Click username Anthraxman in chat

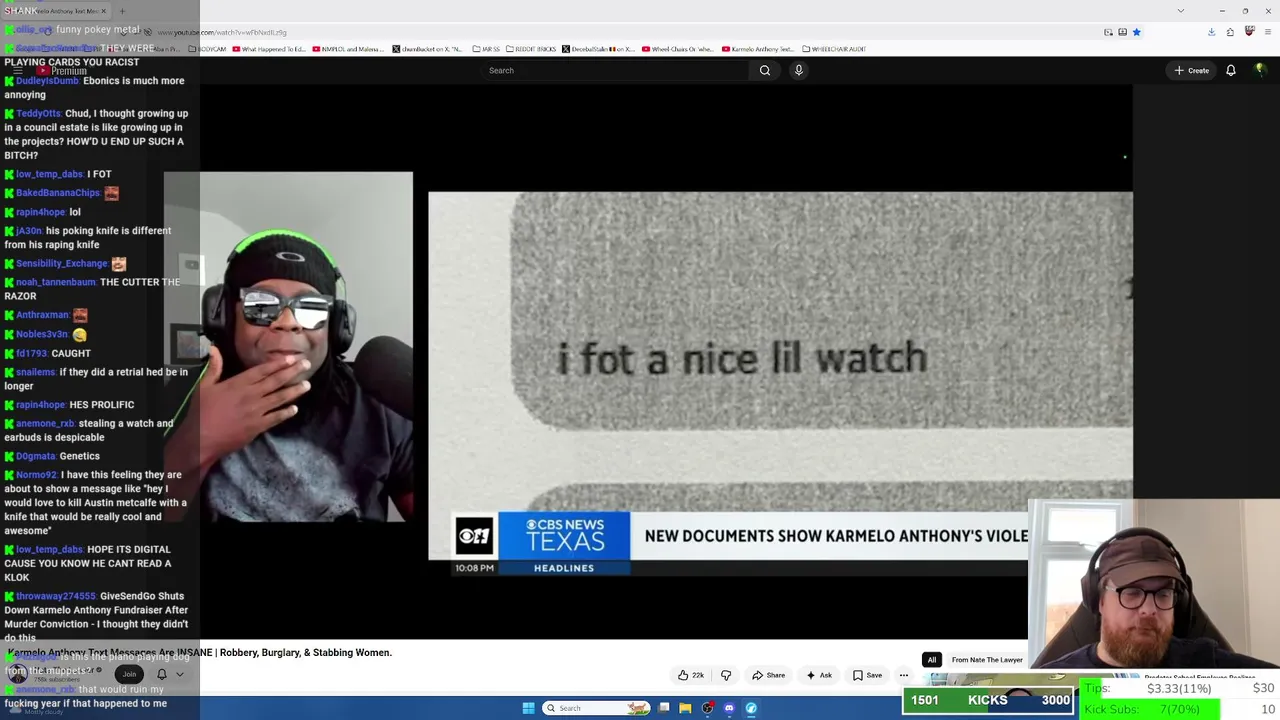click(42, 315)
